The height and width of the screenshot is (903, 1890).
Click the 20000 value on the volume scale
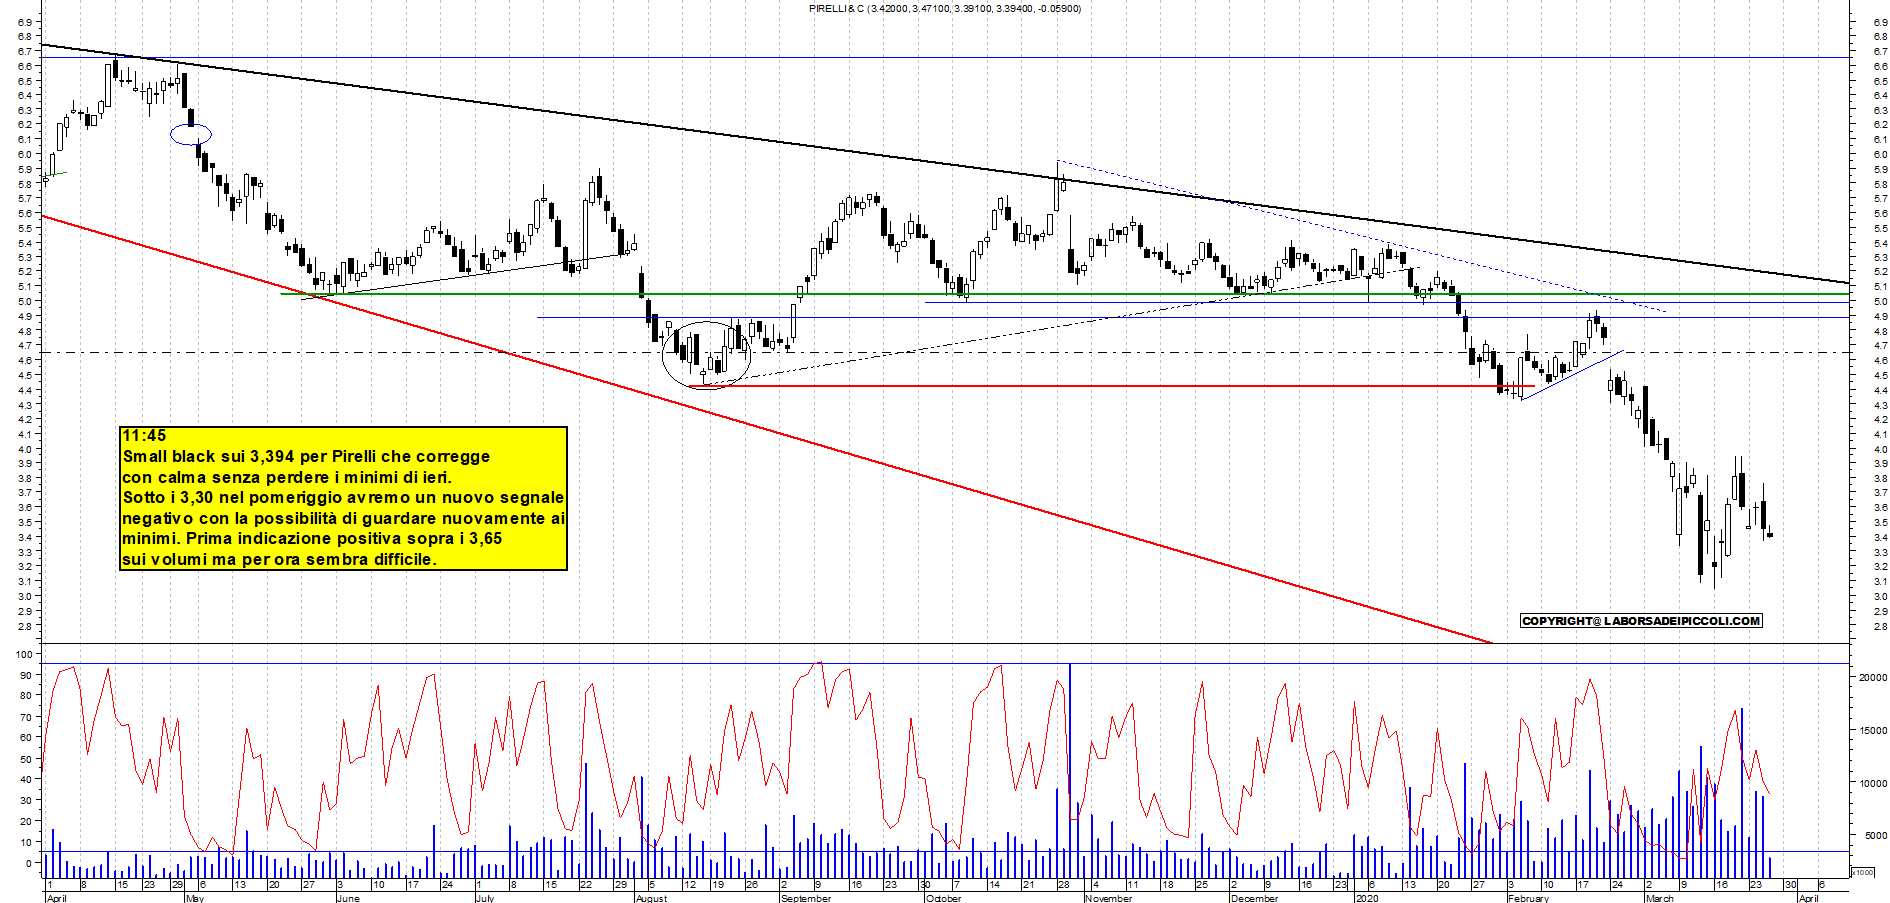click(x=1872, y=677)
